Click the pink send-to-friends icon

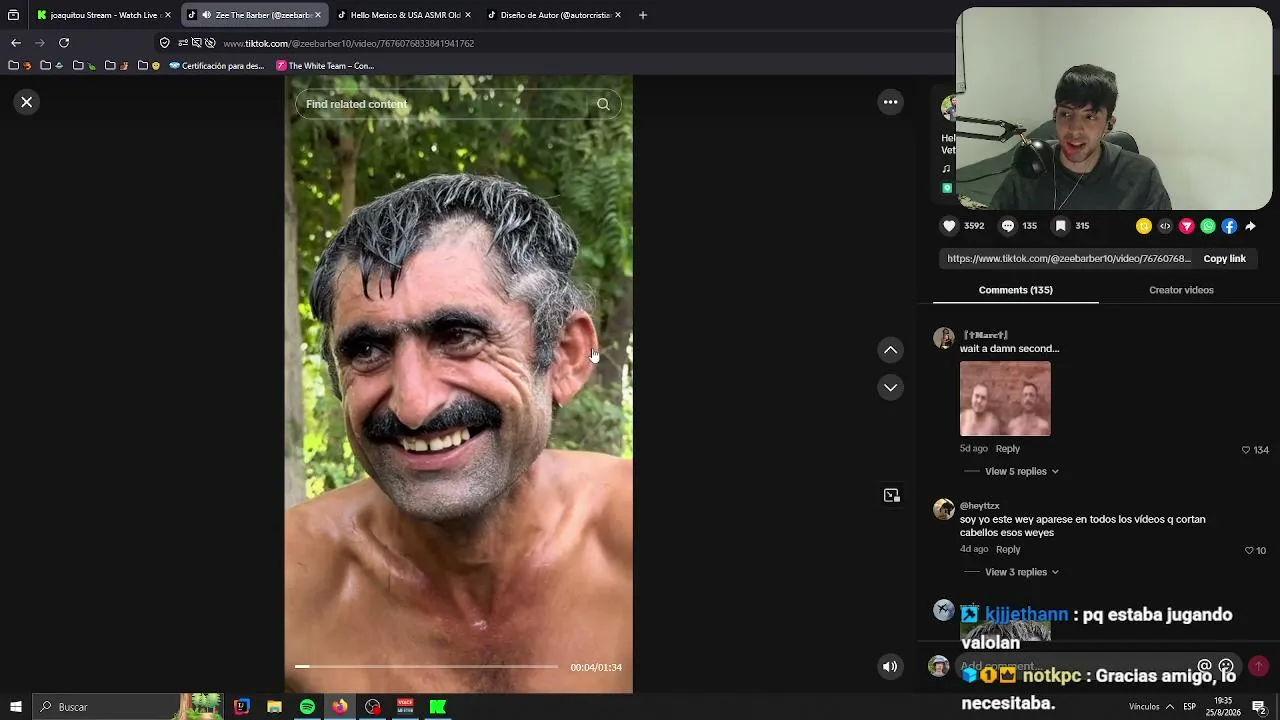pos(1186,226)
